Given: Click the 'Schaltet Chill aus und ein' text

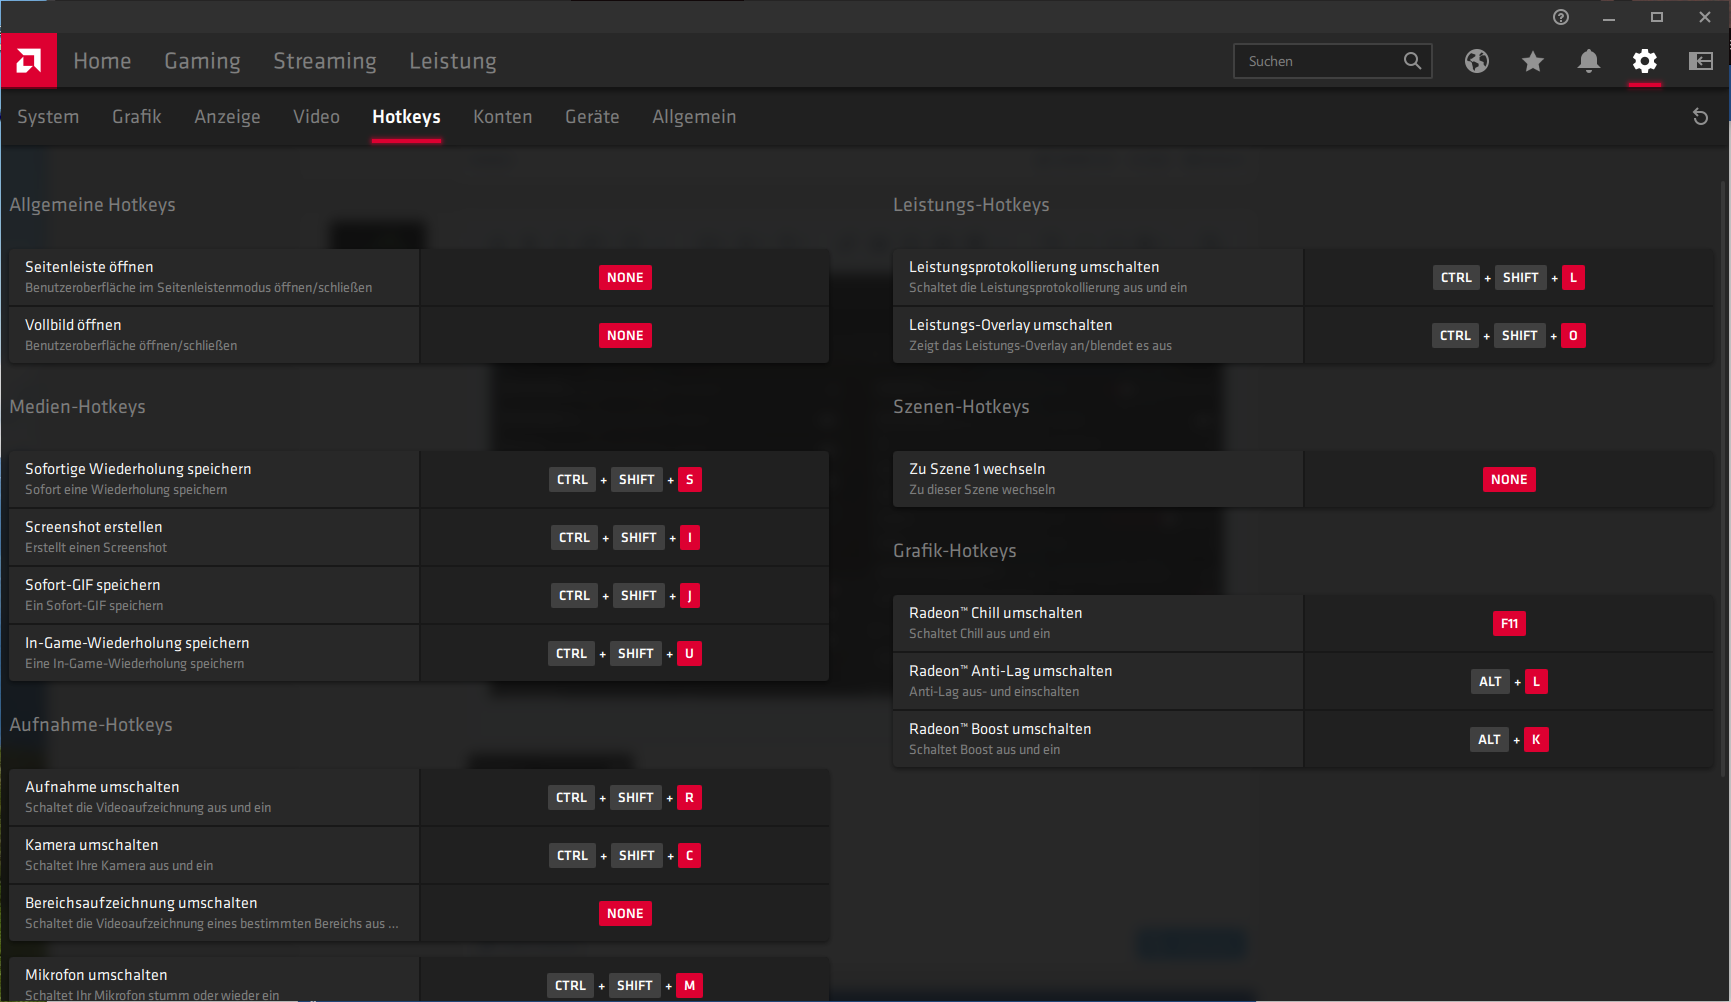Looking at the screenshot, I should tap(980, 634).
